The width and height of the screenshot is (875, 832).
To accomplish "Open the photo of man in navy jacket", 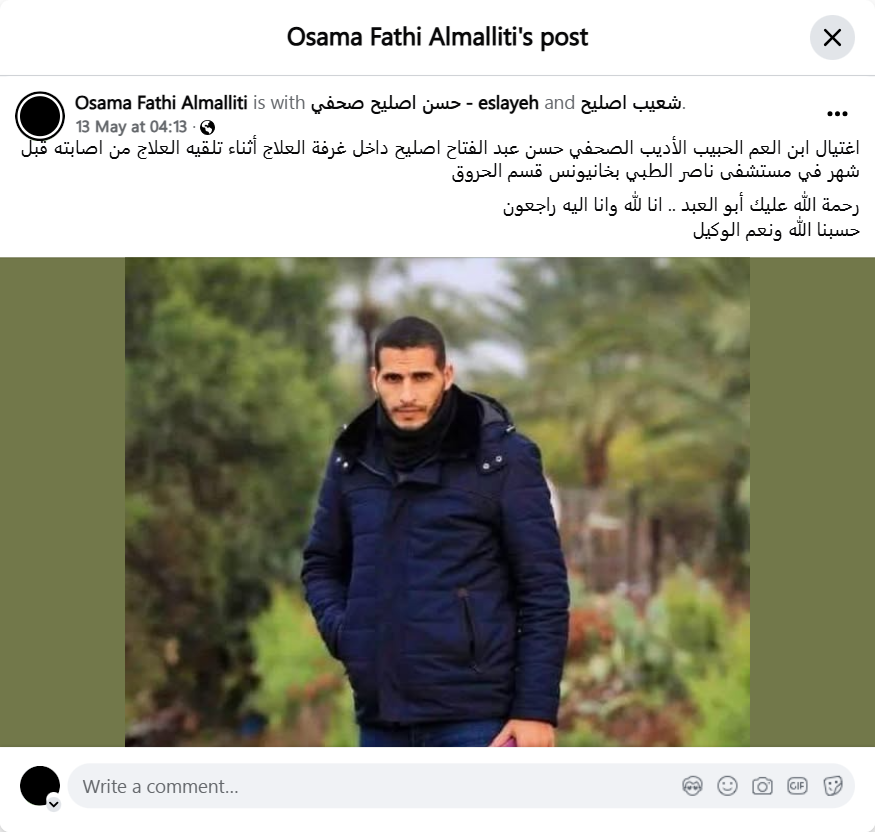I will (437, 502).
